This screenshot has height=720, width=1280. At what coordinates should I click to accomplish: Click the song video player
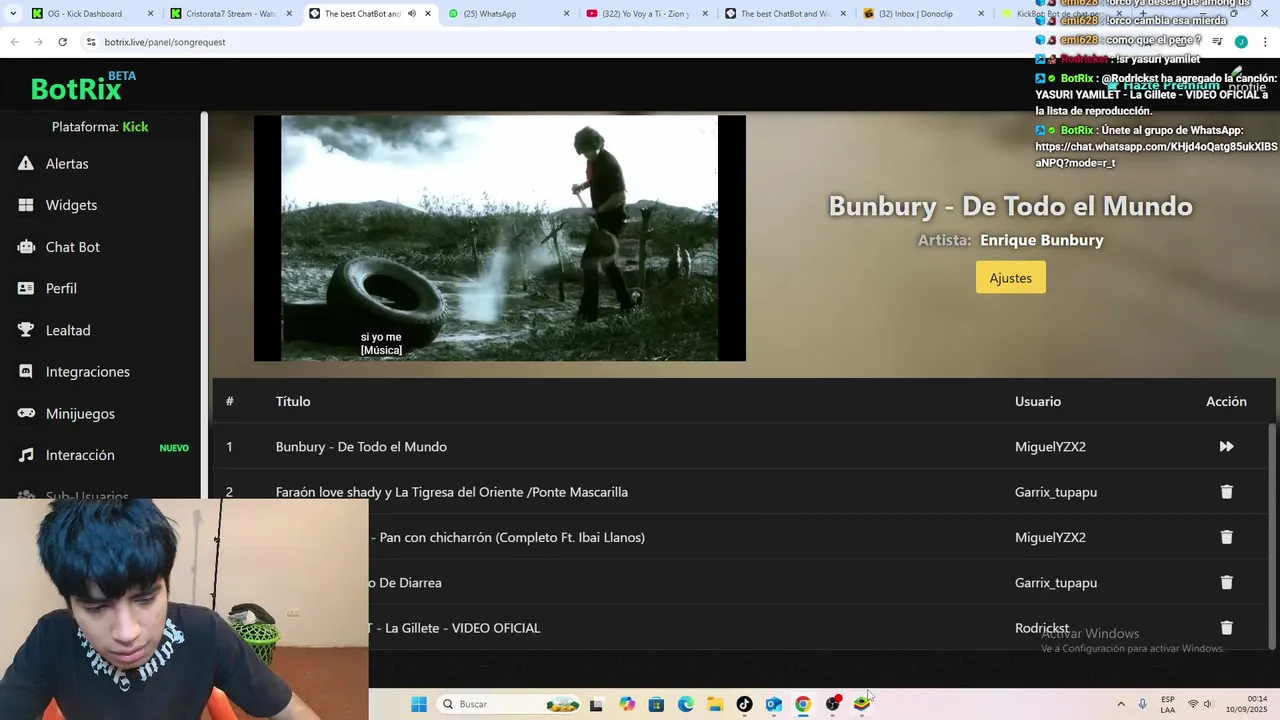click(500, 238)
